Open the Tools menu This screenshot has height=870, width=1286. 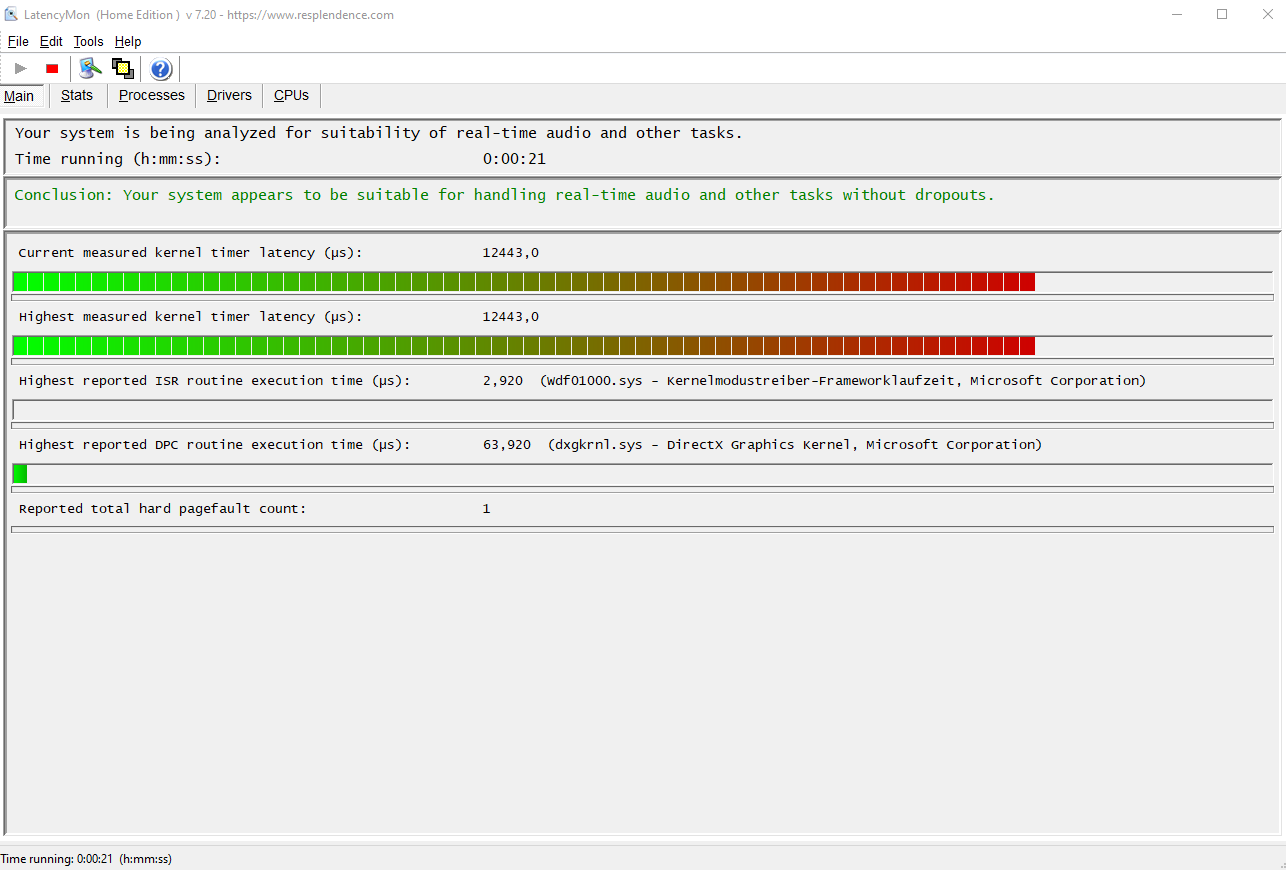(88, 42)
